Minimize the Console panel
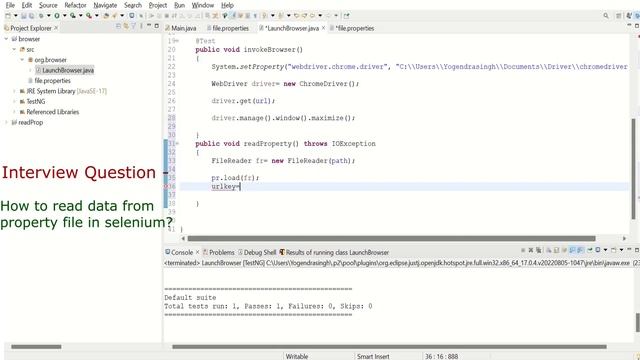 tap(629, 249)
